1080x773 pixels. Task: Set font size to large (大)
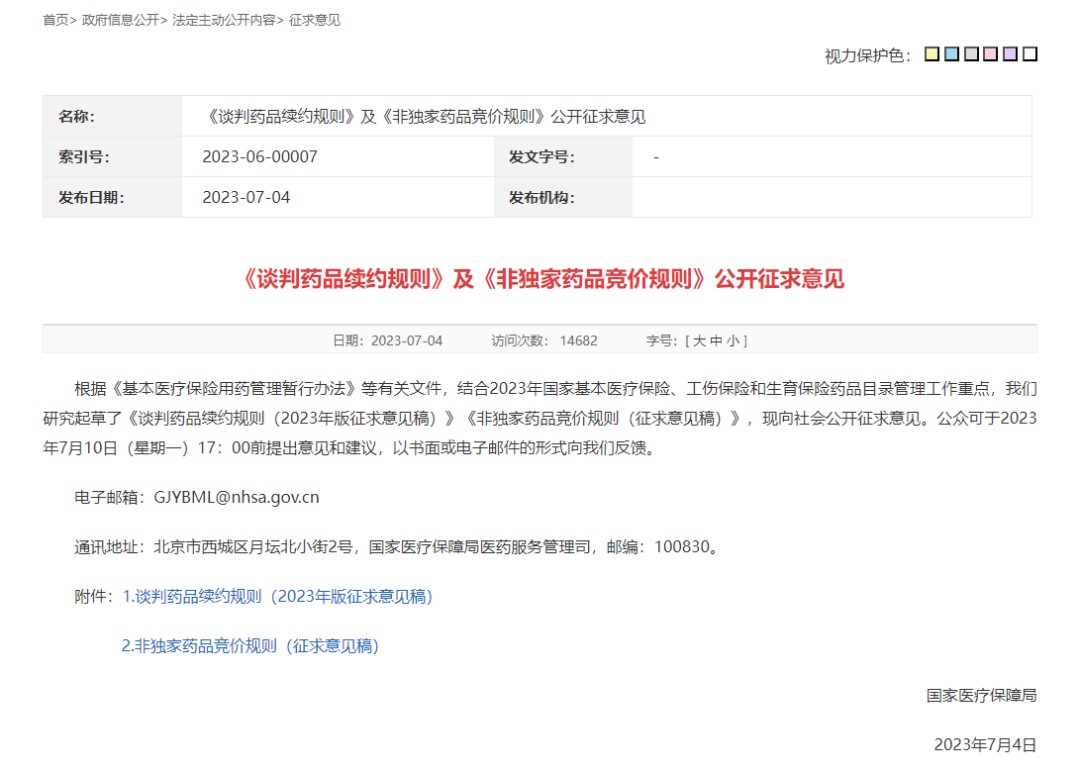click(699, 341)
